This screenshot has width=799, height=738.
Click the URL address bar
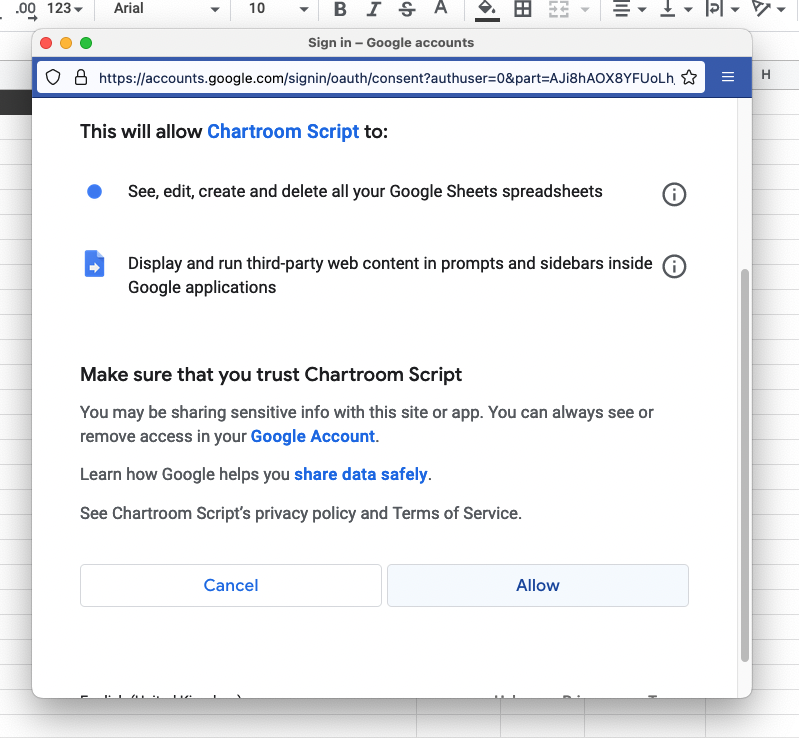(385, 77)
